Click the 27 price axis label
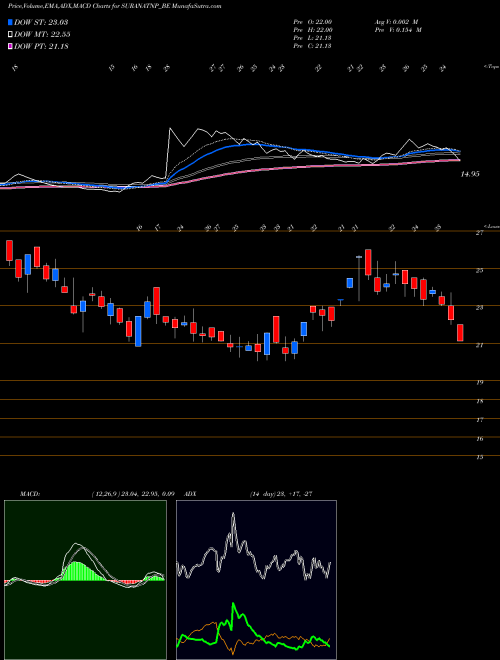The width and height of the screenshot is (500, 660). pos(479,233)
